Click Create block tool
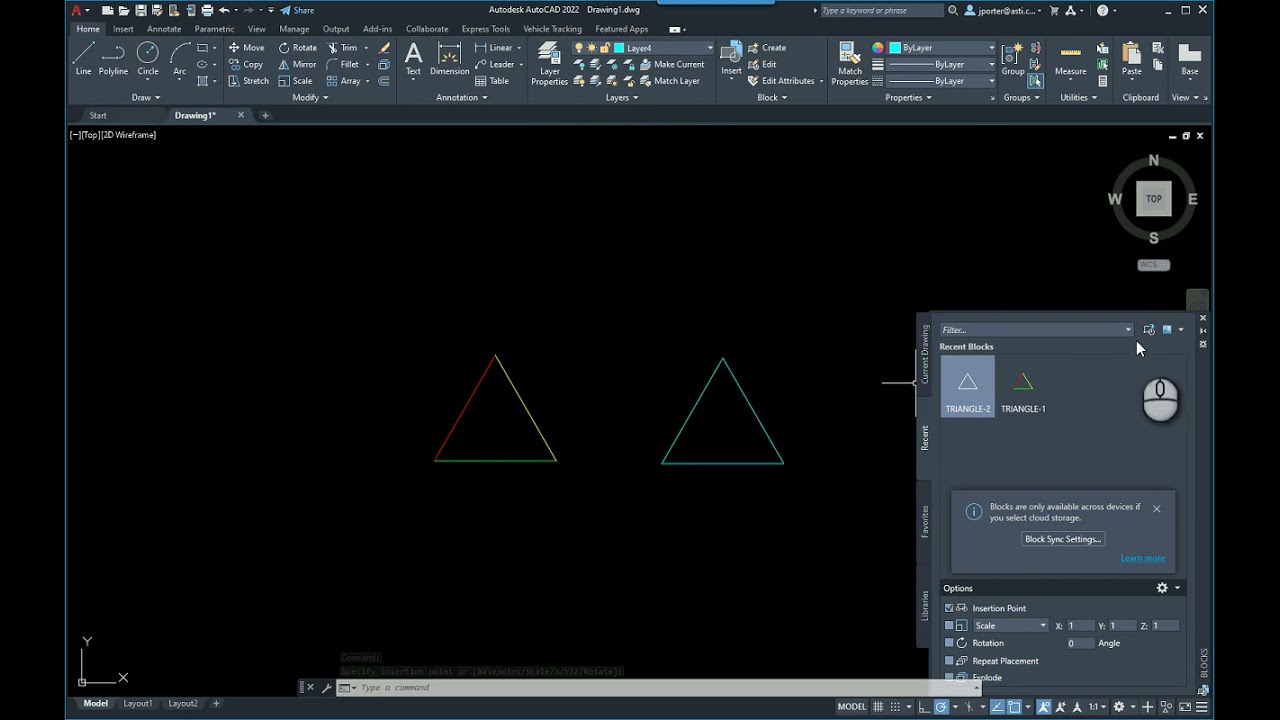Image resolution: width=1280 pixels, height=720 pixels. (x=766, y=47)
